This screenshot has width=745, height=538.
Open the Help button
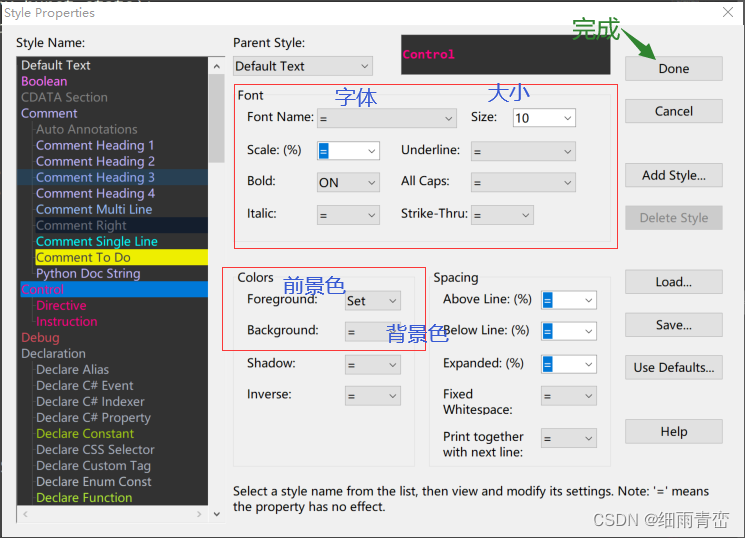coord(673,432)
